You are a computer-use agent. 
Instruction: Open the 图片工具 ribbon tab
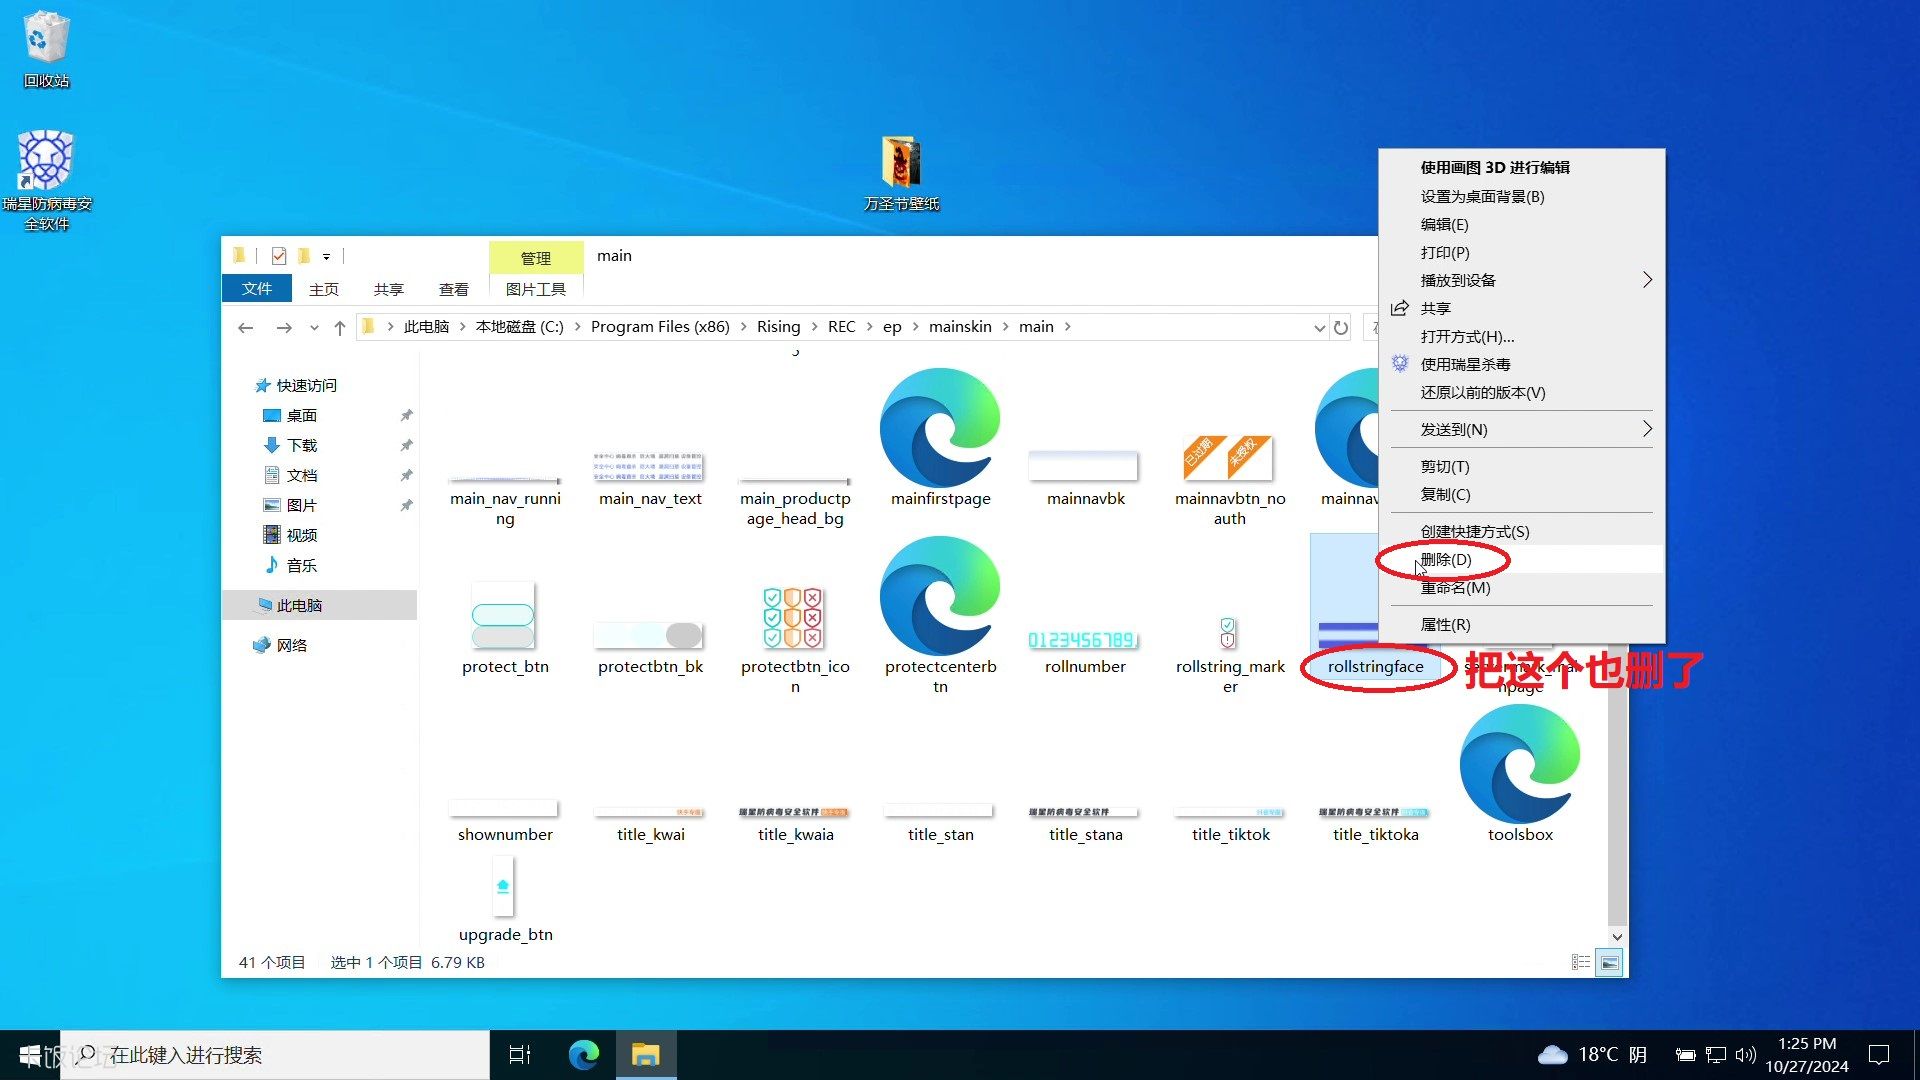[536, 289]
